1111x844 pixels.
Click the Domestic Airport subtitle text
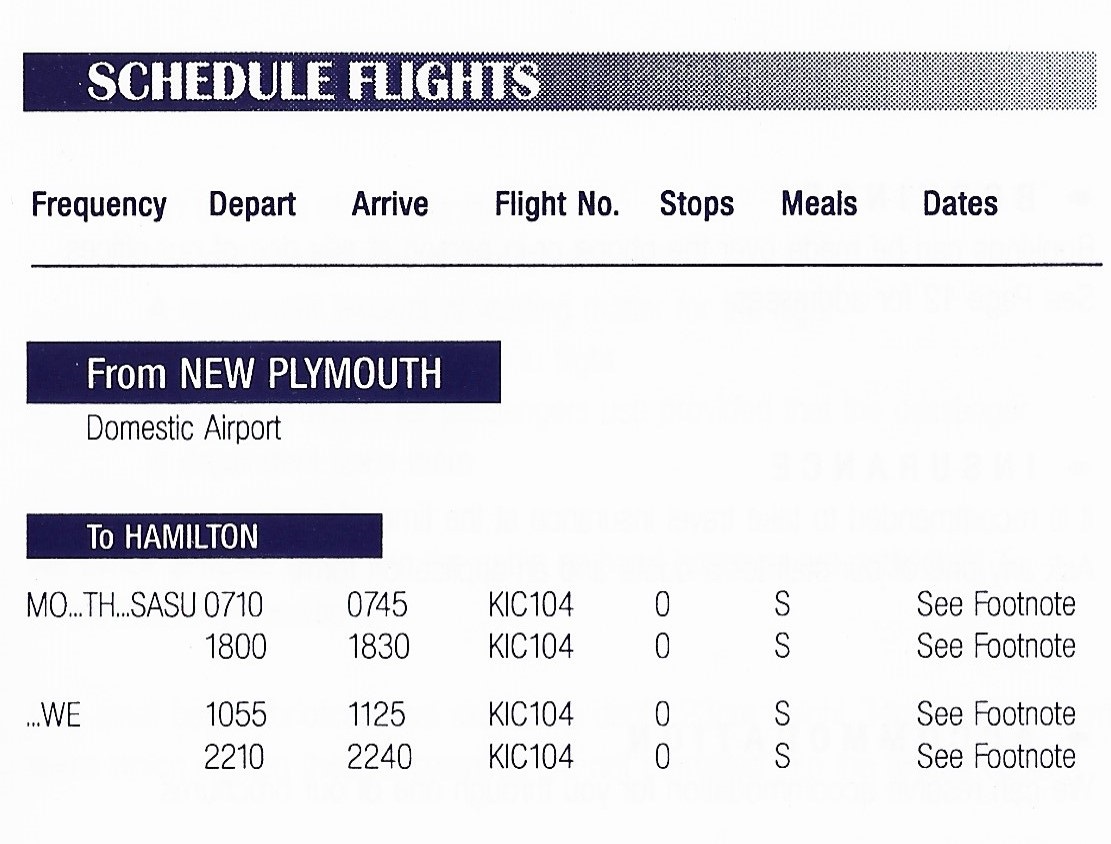(x=184, y=428)
